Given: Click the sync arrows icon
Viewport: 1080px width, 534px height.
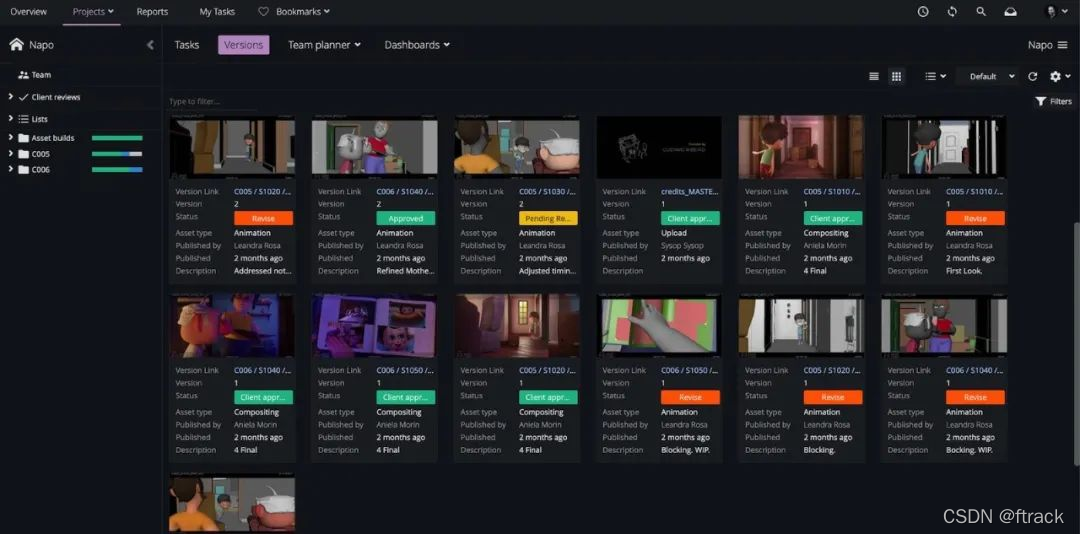Looking at the screenshot, I should pos(952,12).
